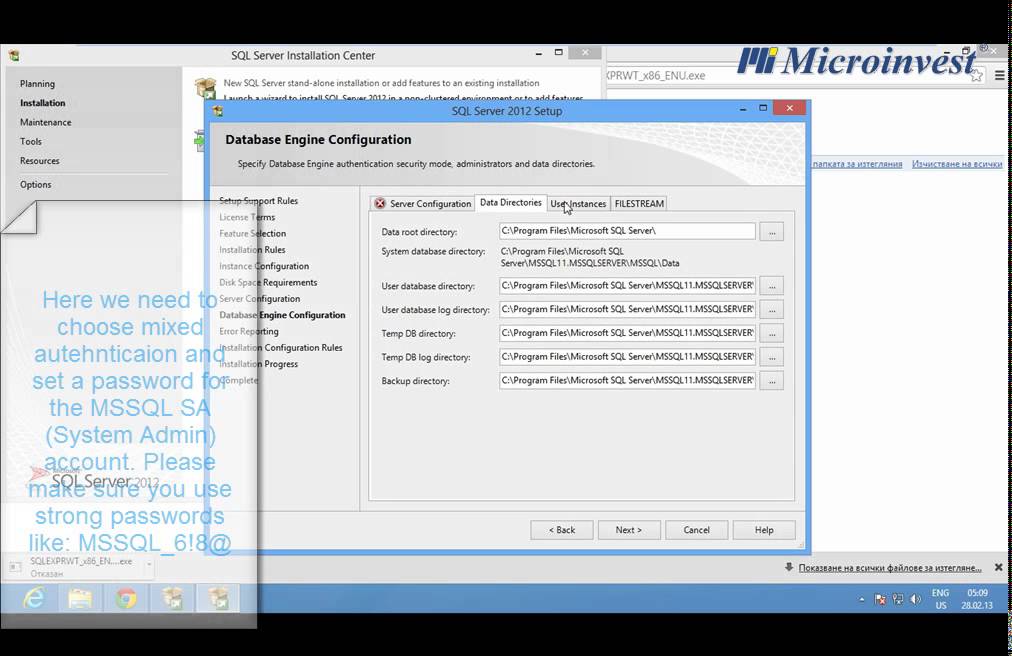The width and height of the screenshot is (1012, 656).
Task: Open Google Chrome from the taskbar
Action: pos(126,599)
